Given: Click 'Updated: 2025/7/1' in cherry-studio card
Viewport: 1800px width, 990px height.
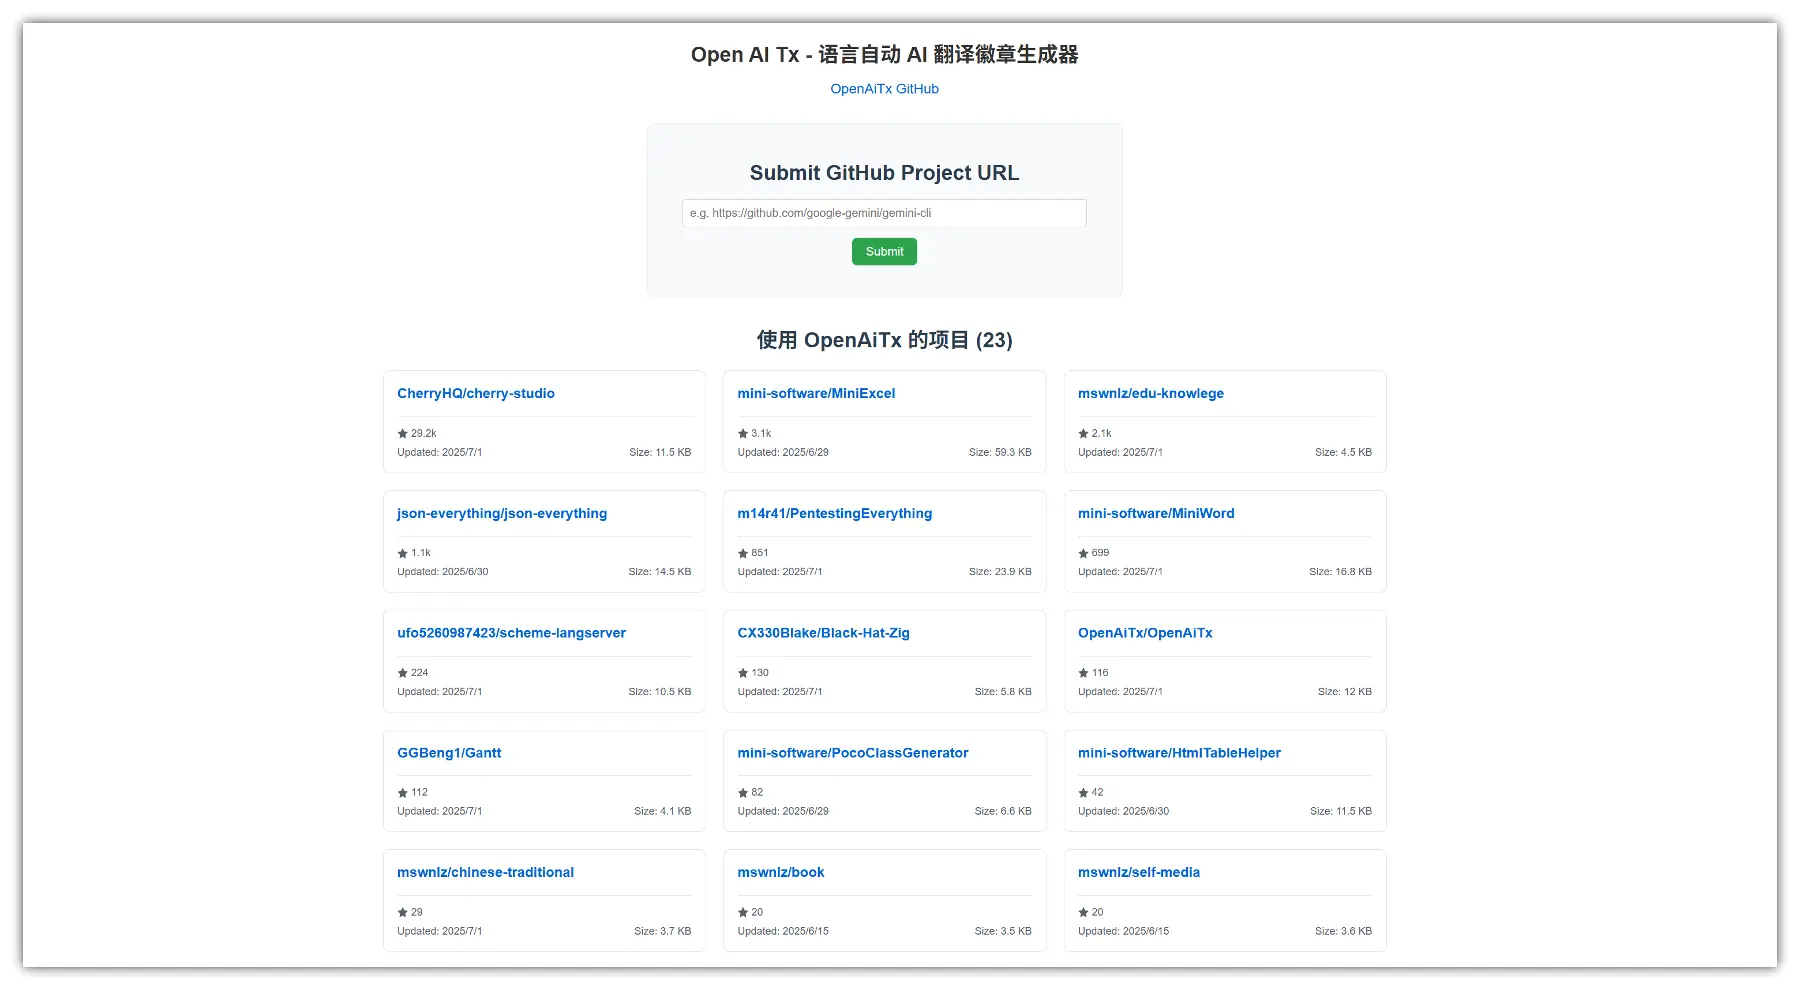Looking at the screenshot, I should point(439,453).
